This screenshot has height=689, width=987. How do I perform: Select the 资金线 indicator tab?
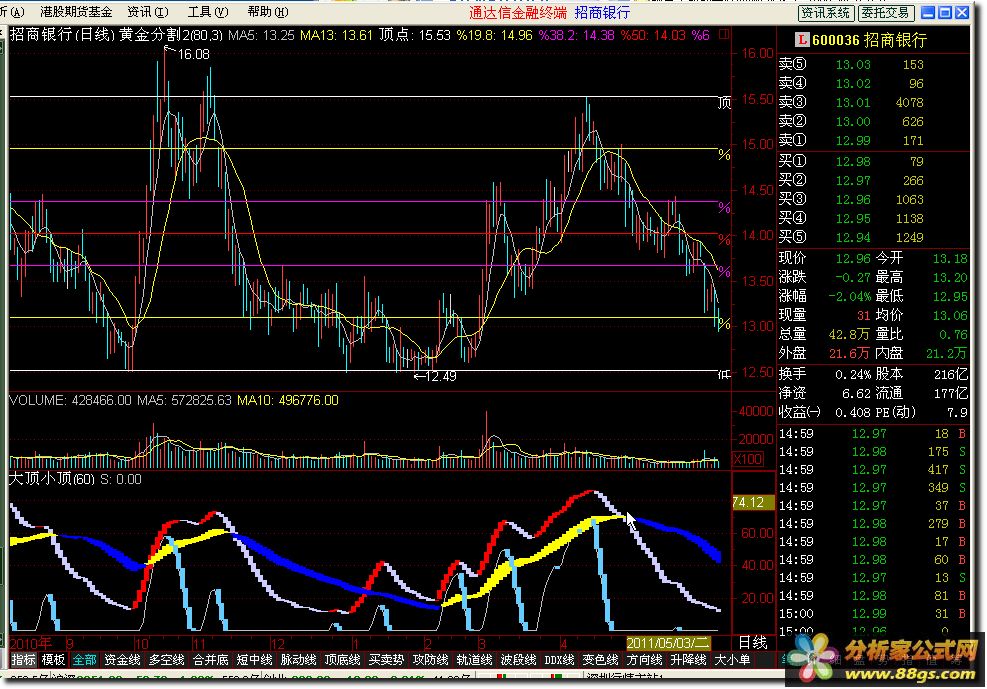[122, 660]
